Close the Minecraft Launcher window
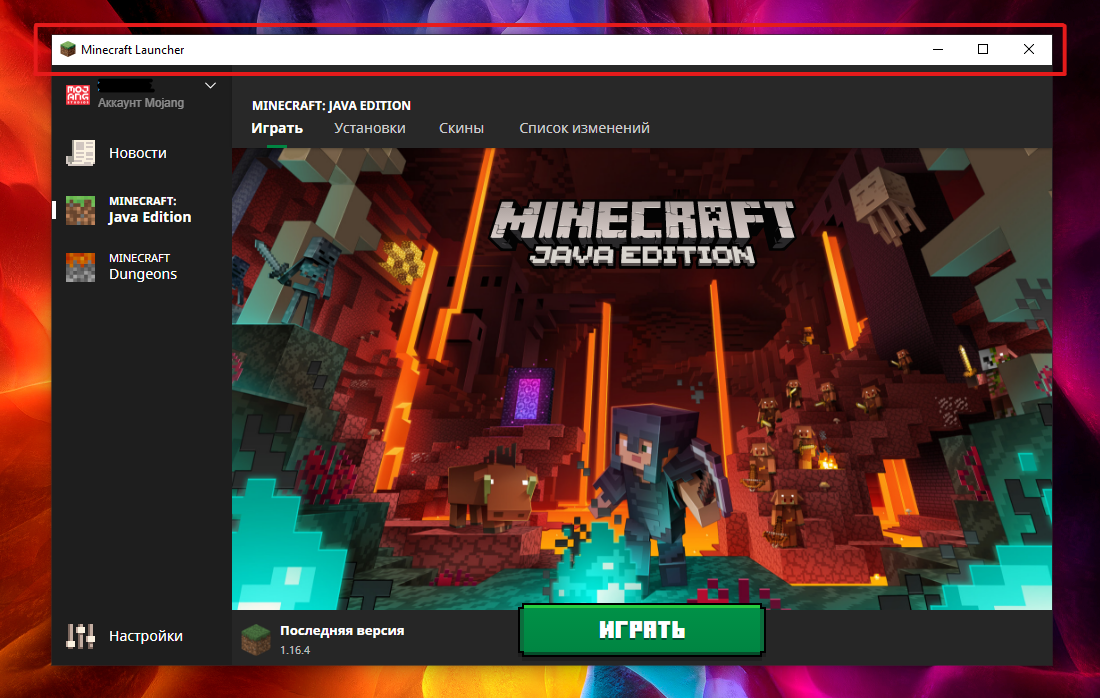Image resolution: width=1100 pixels, height=698 pixels. tap(1028, 49)
